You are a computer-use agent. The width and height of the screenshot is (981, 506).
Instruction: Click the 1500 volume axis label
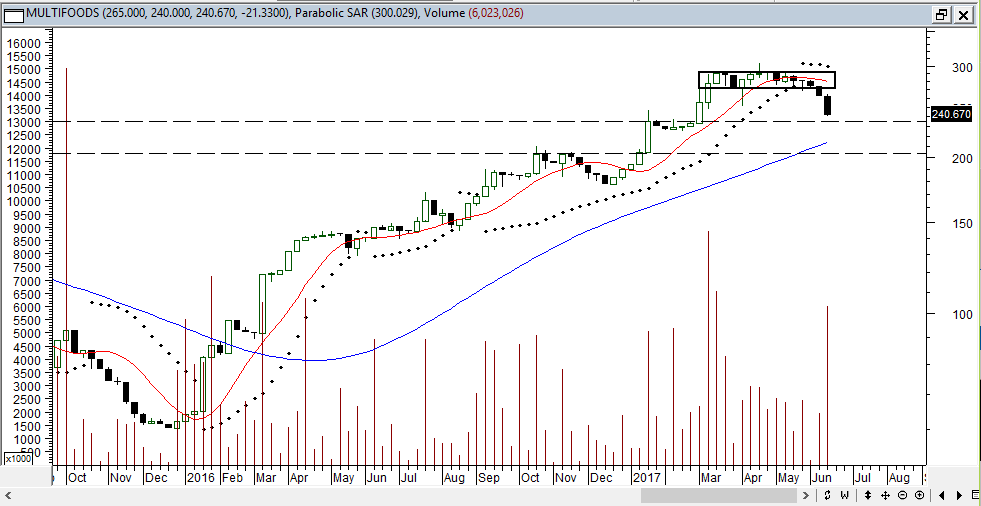(x=28, y=426)
